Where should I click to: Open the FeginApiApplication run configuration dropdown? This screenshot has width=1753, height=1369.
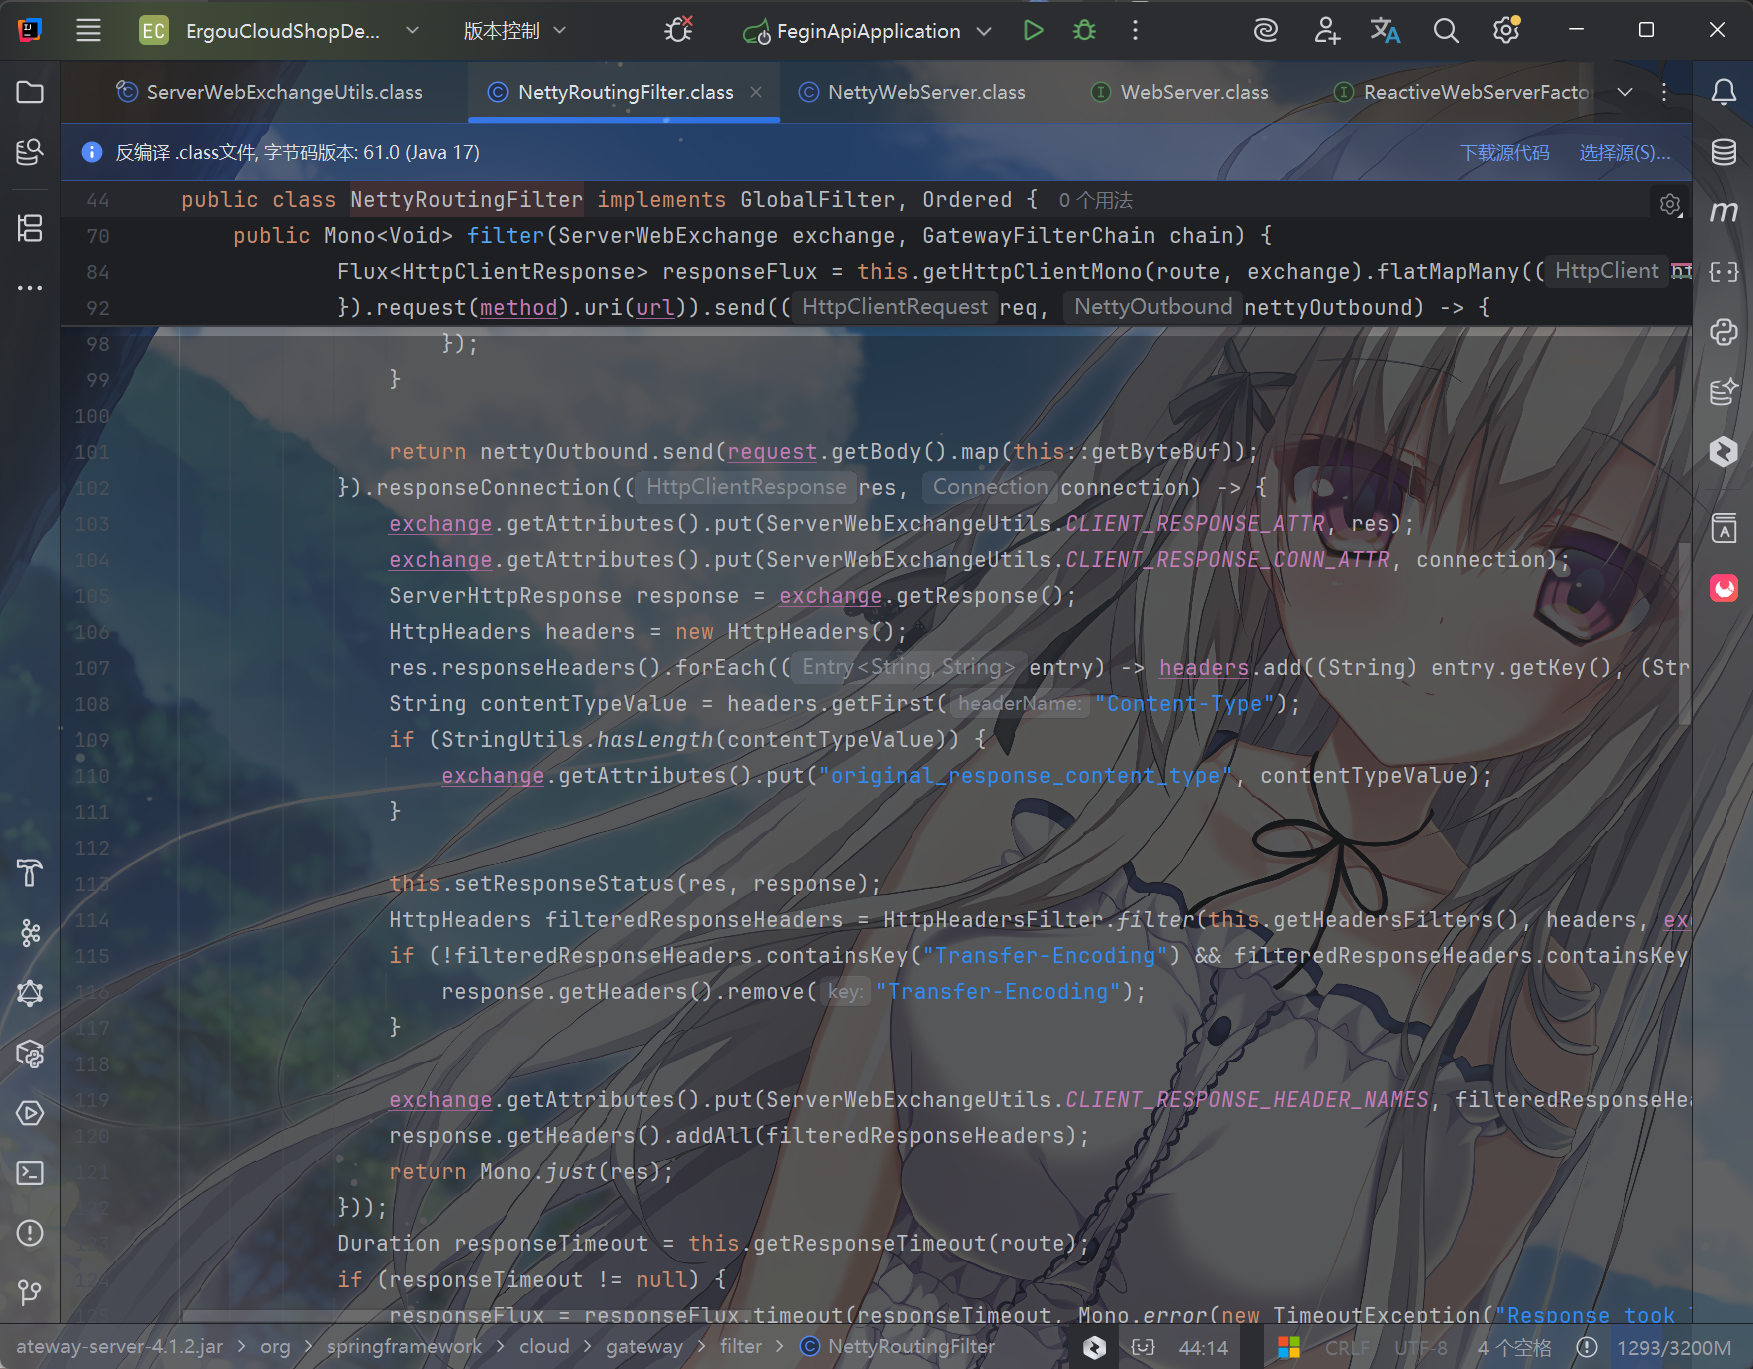(x=867, y=31)
